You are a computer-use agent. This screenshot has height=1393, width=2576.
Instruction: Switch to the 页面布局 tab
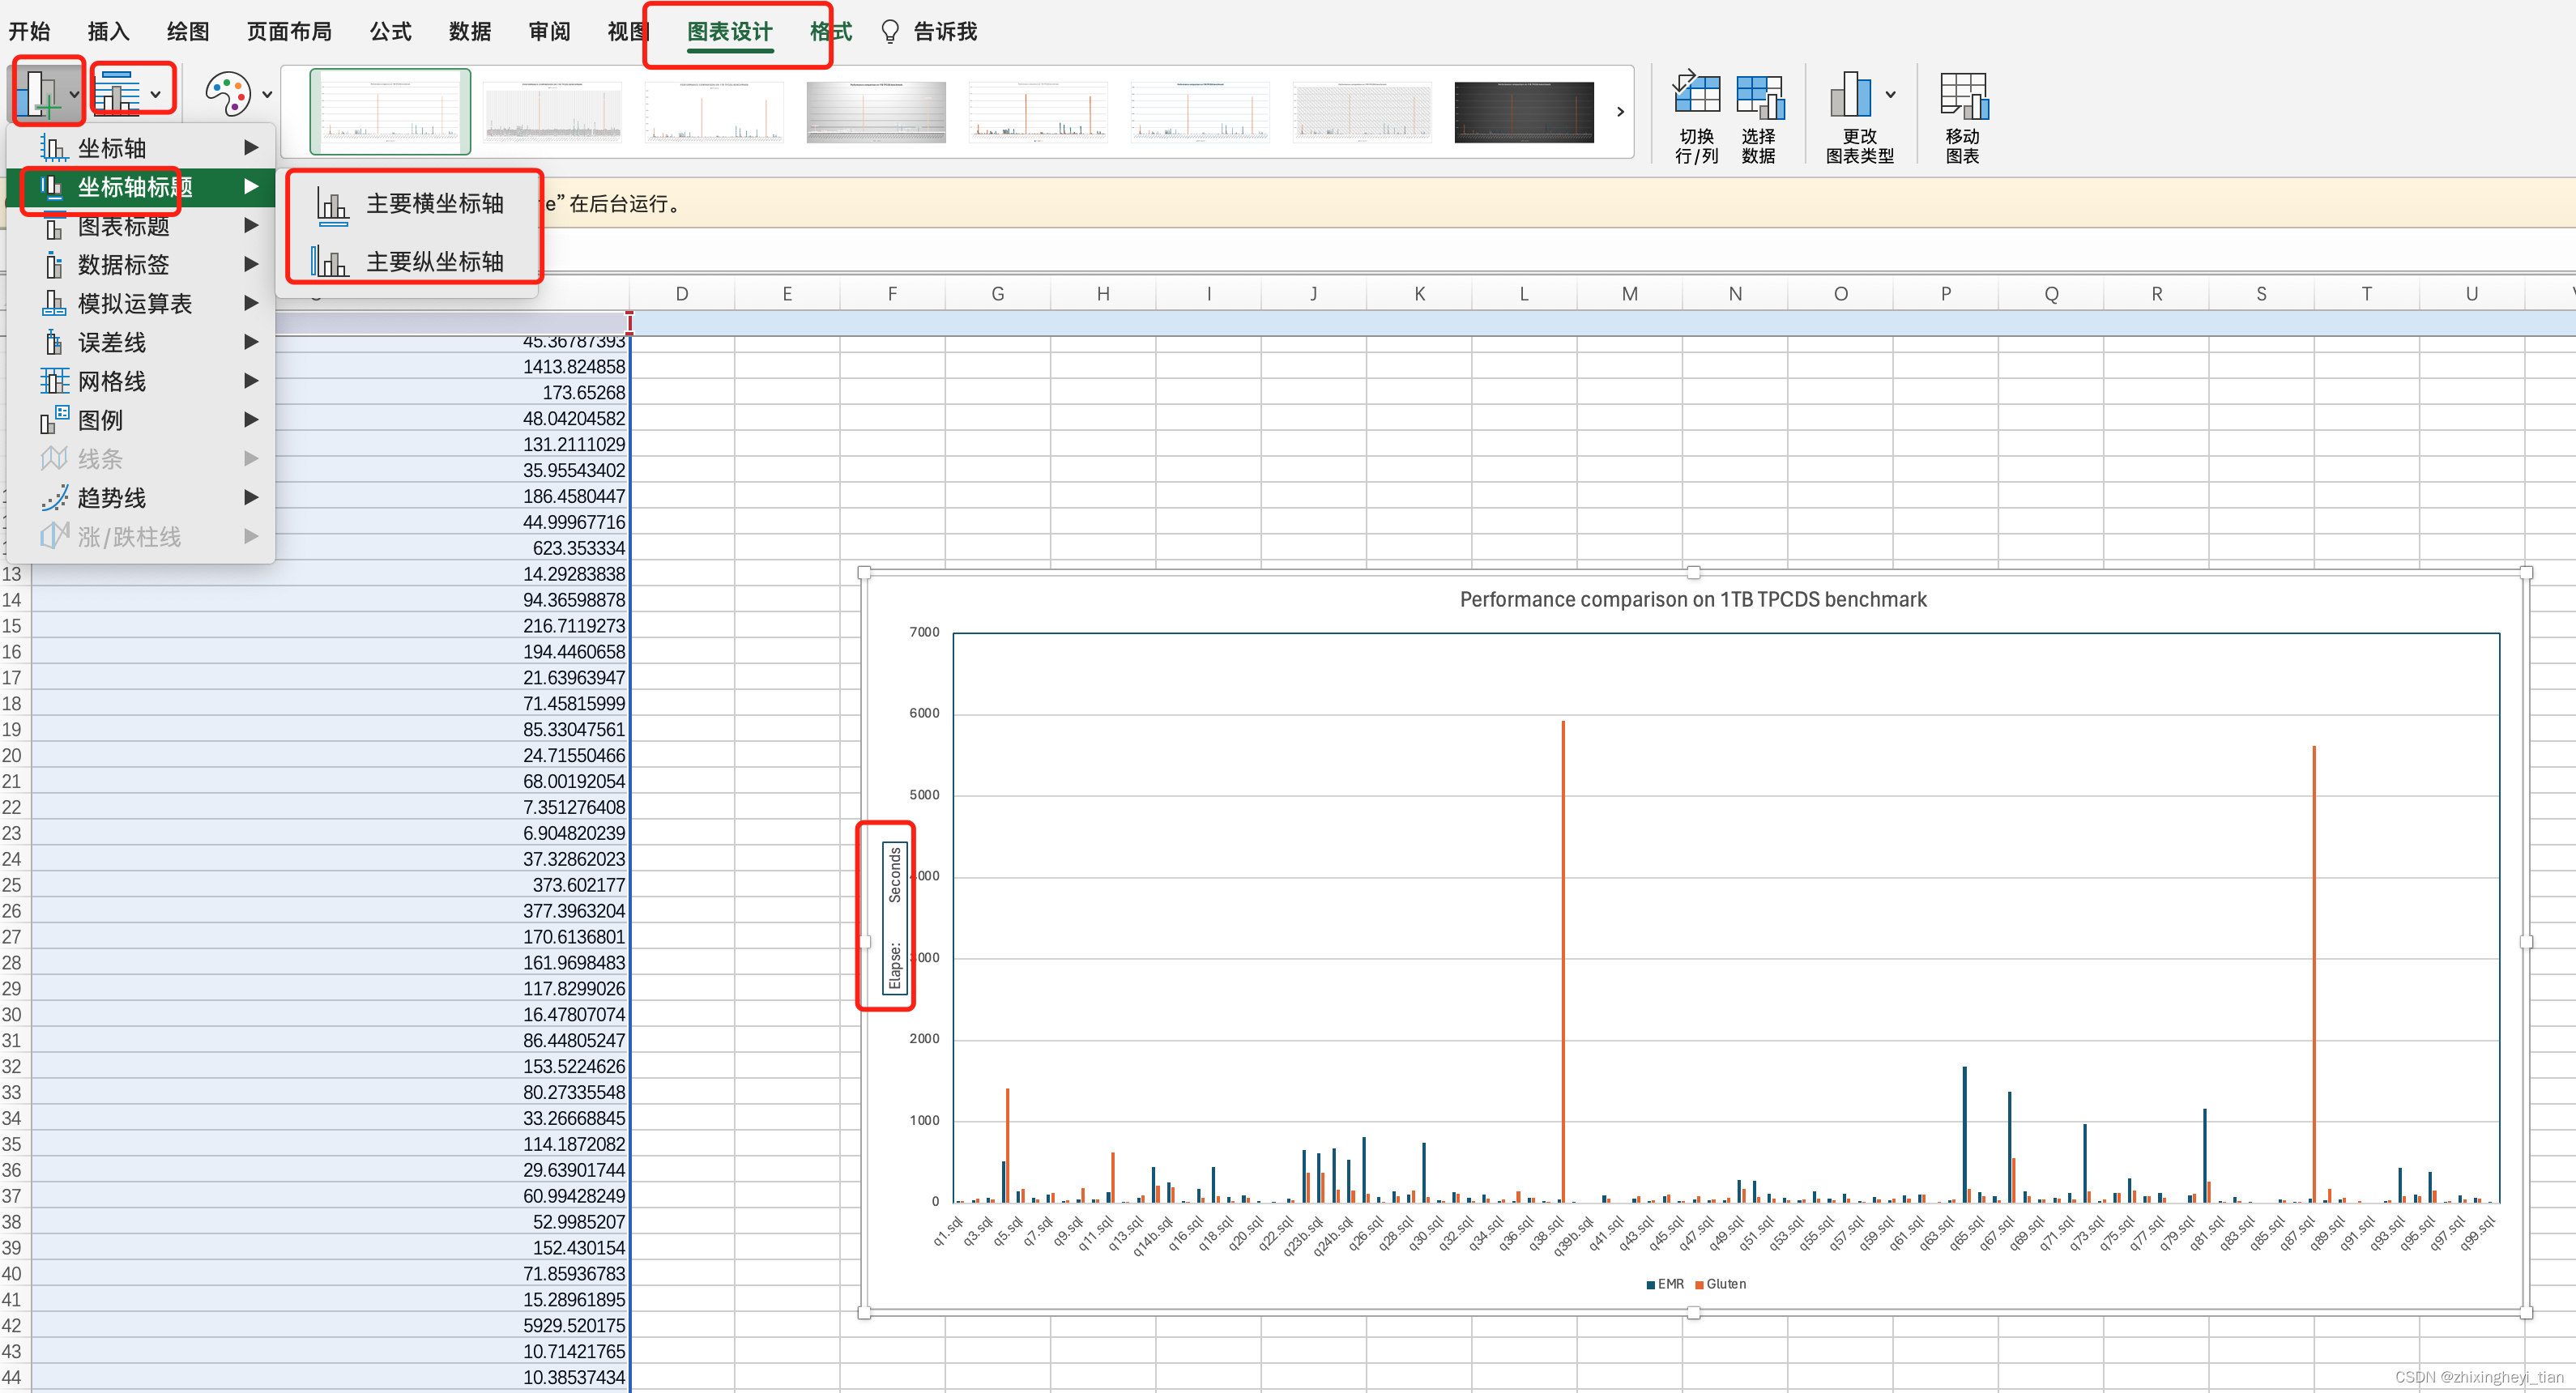pyautogui.click(x=289, y=32)
